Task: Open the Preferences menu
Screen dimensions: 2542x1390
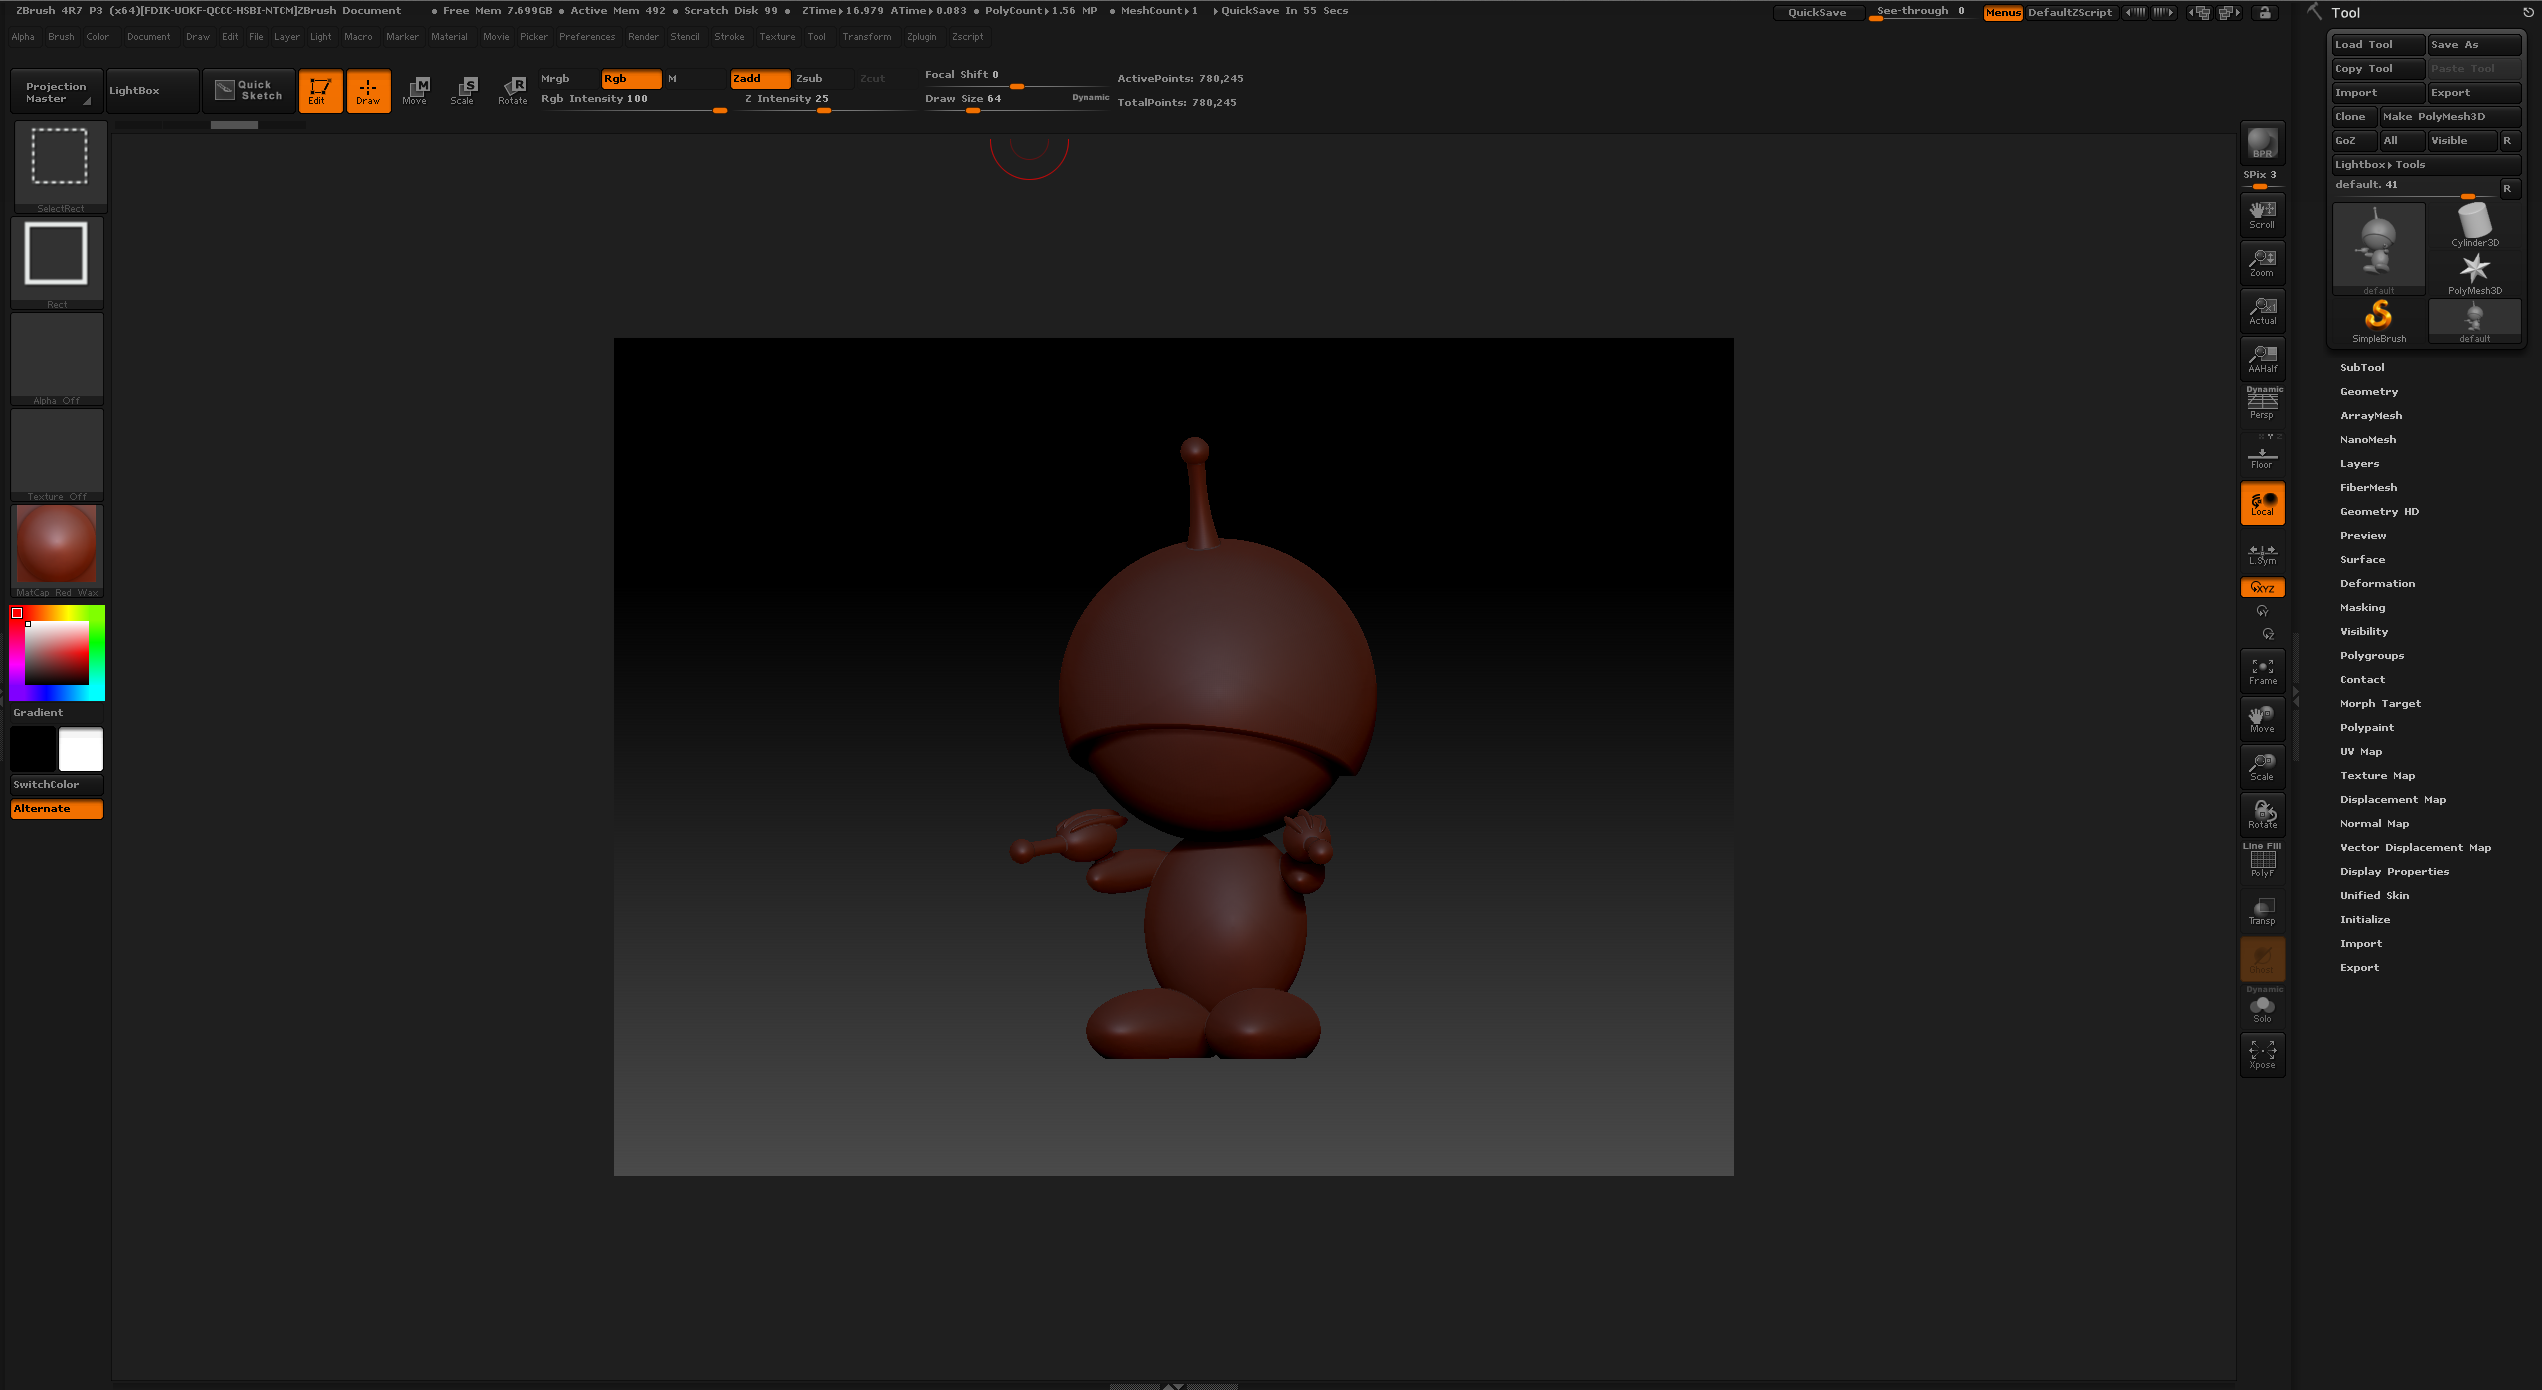Action: pyautogui.click(x=587, y=37)
